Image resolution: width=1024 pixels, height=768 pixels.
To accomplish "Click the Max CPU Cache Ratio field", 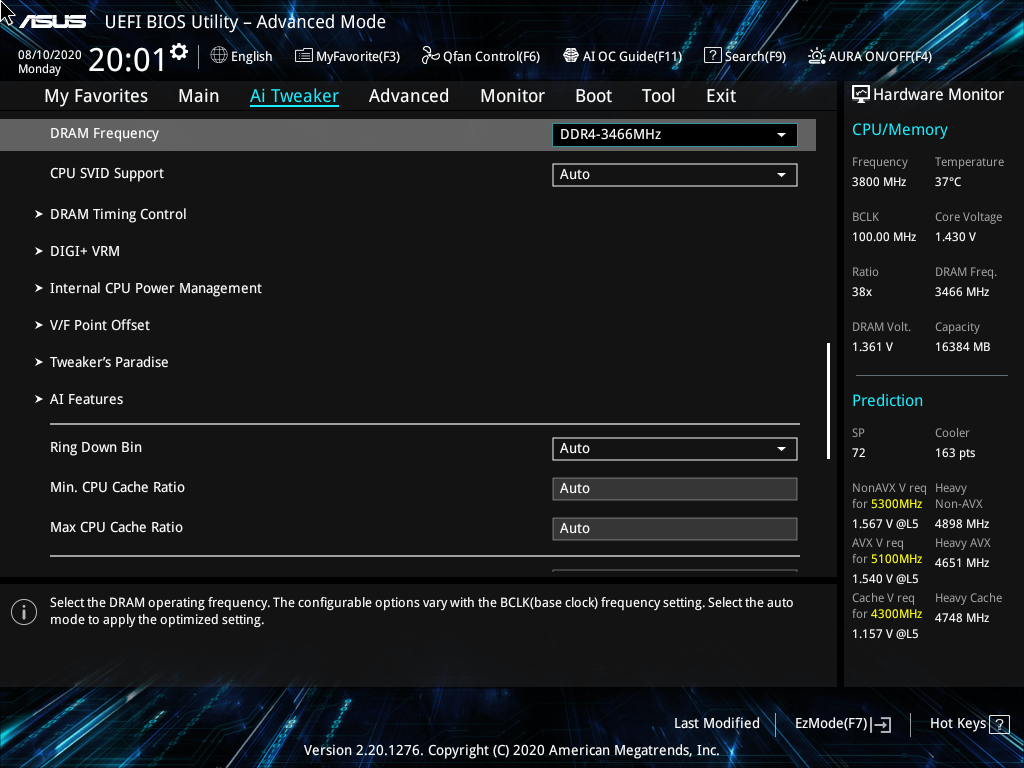I will click(675, 528).
